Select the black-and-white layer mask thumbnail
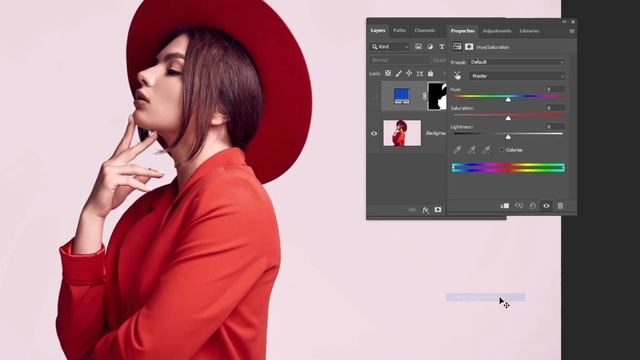Viewport: 640px width, 360px height. (437, 96)
